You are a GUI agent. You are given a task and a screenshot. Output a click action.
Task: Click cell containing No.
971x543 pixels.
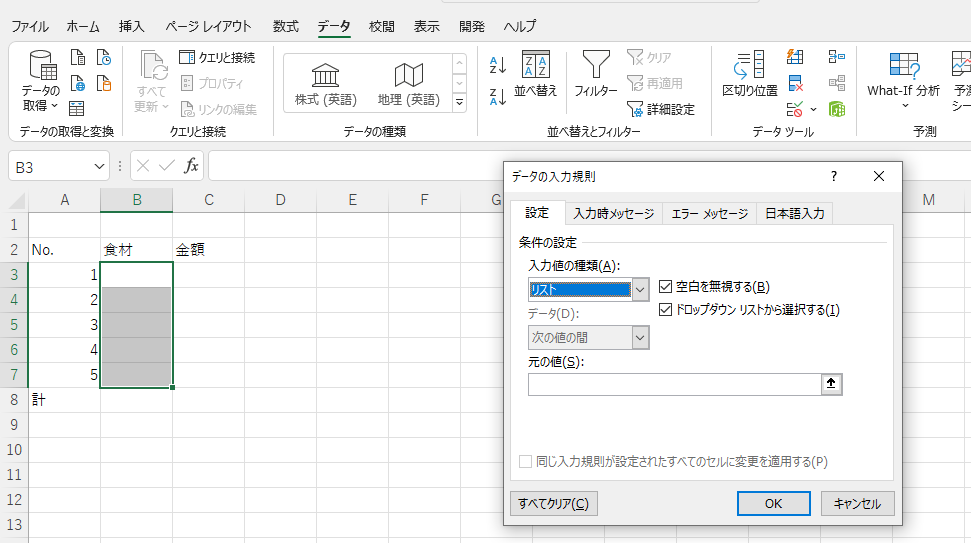pyautogui.click(x=64, y=250)
